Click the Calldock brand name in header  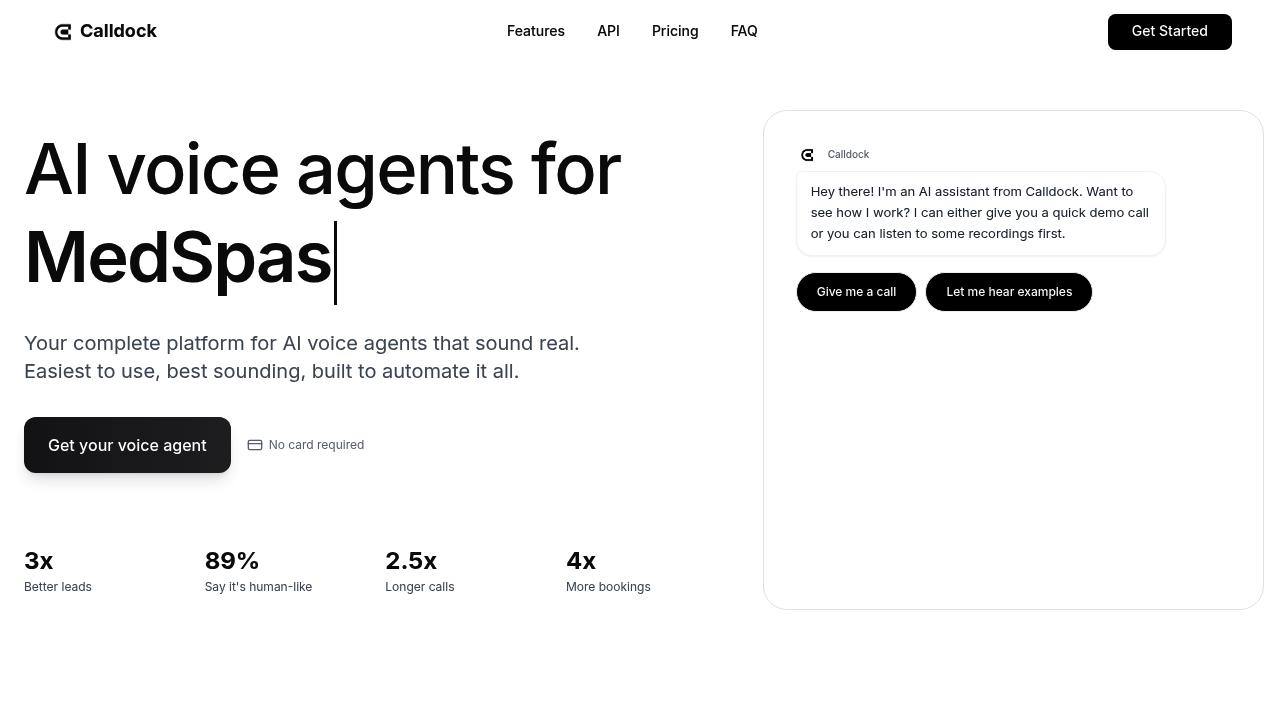[x=118, y=31]
